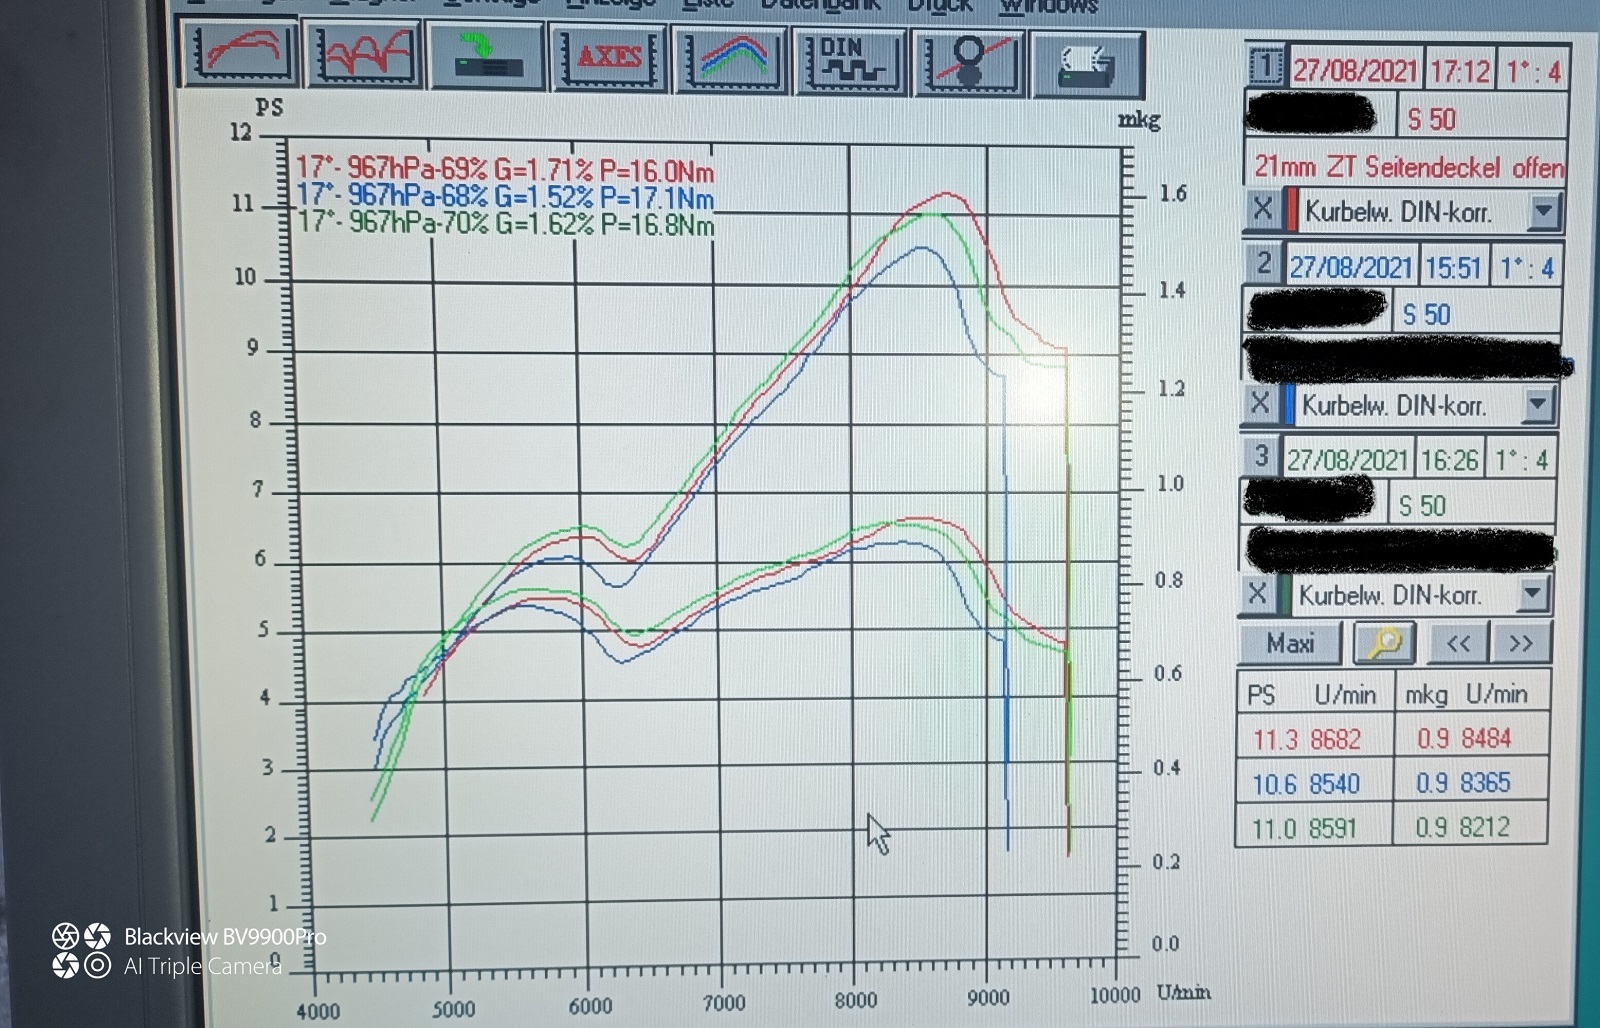This screenshot has height=1028, width=1600.
Task: Click the three-colored overlay curves icon
Action: coord(733,59)
